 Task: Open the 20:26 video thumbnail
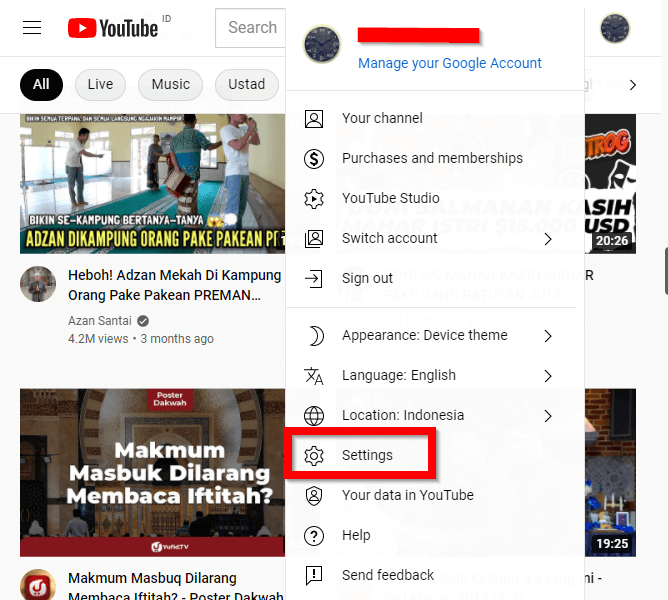(x=610, y=184)
